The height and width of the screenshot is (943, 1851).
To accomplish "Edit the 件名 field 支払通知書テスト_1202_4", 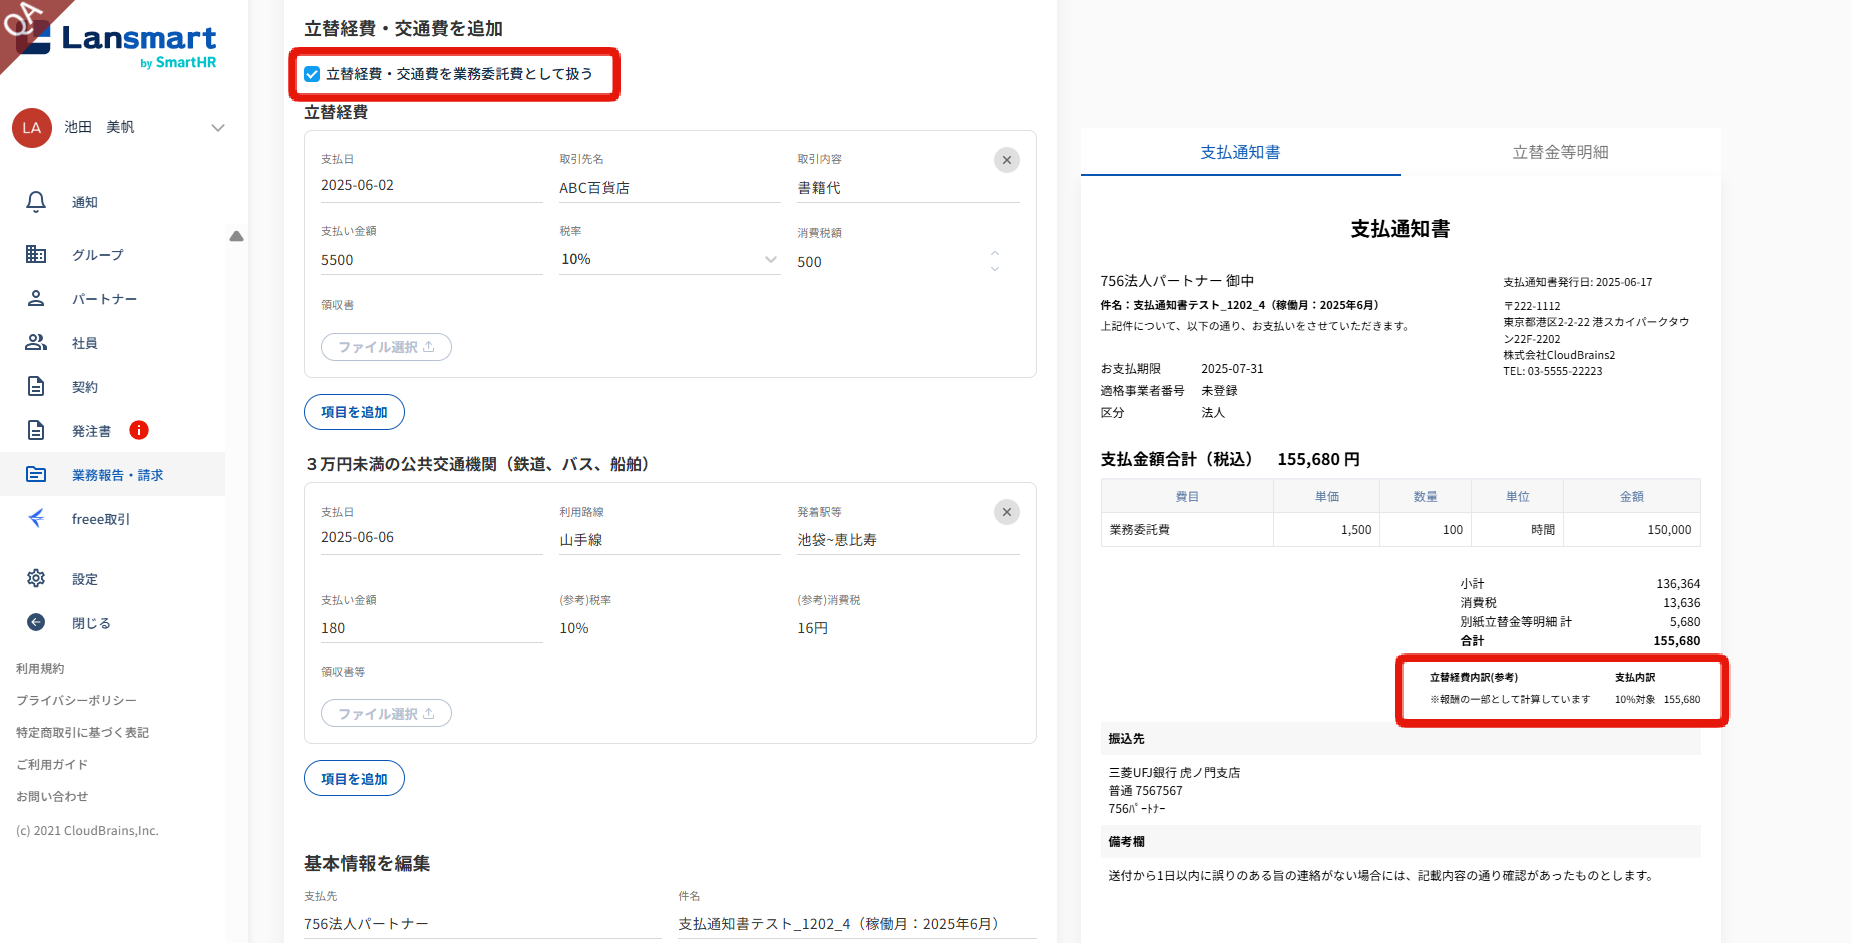I will point(858,924).
